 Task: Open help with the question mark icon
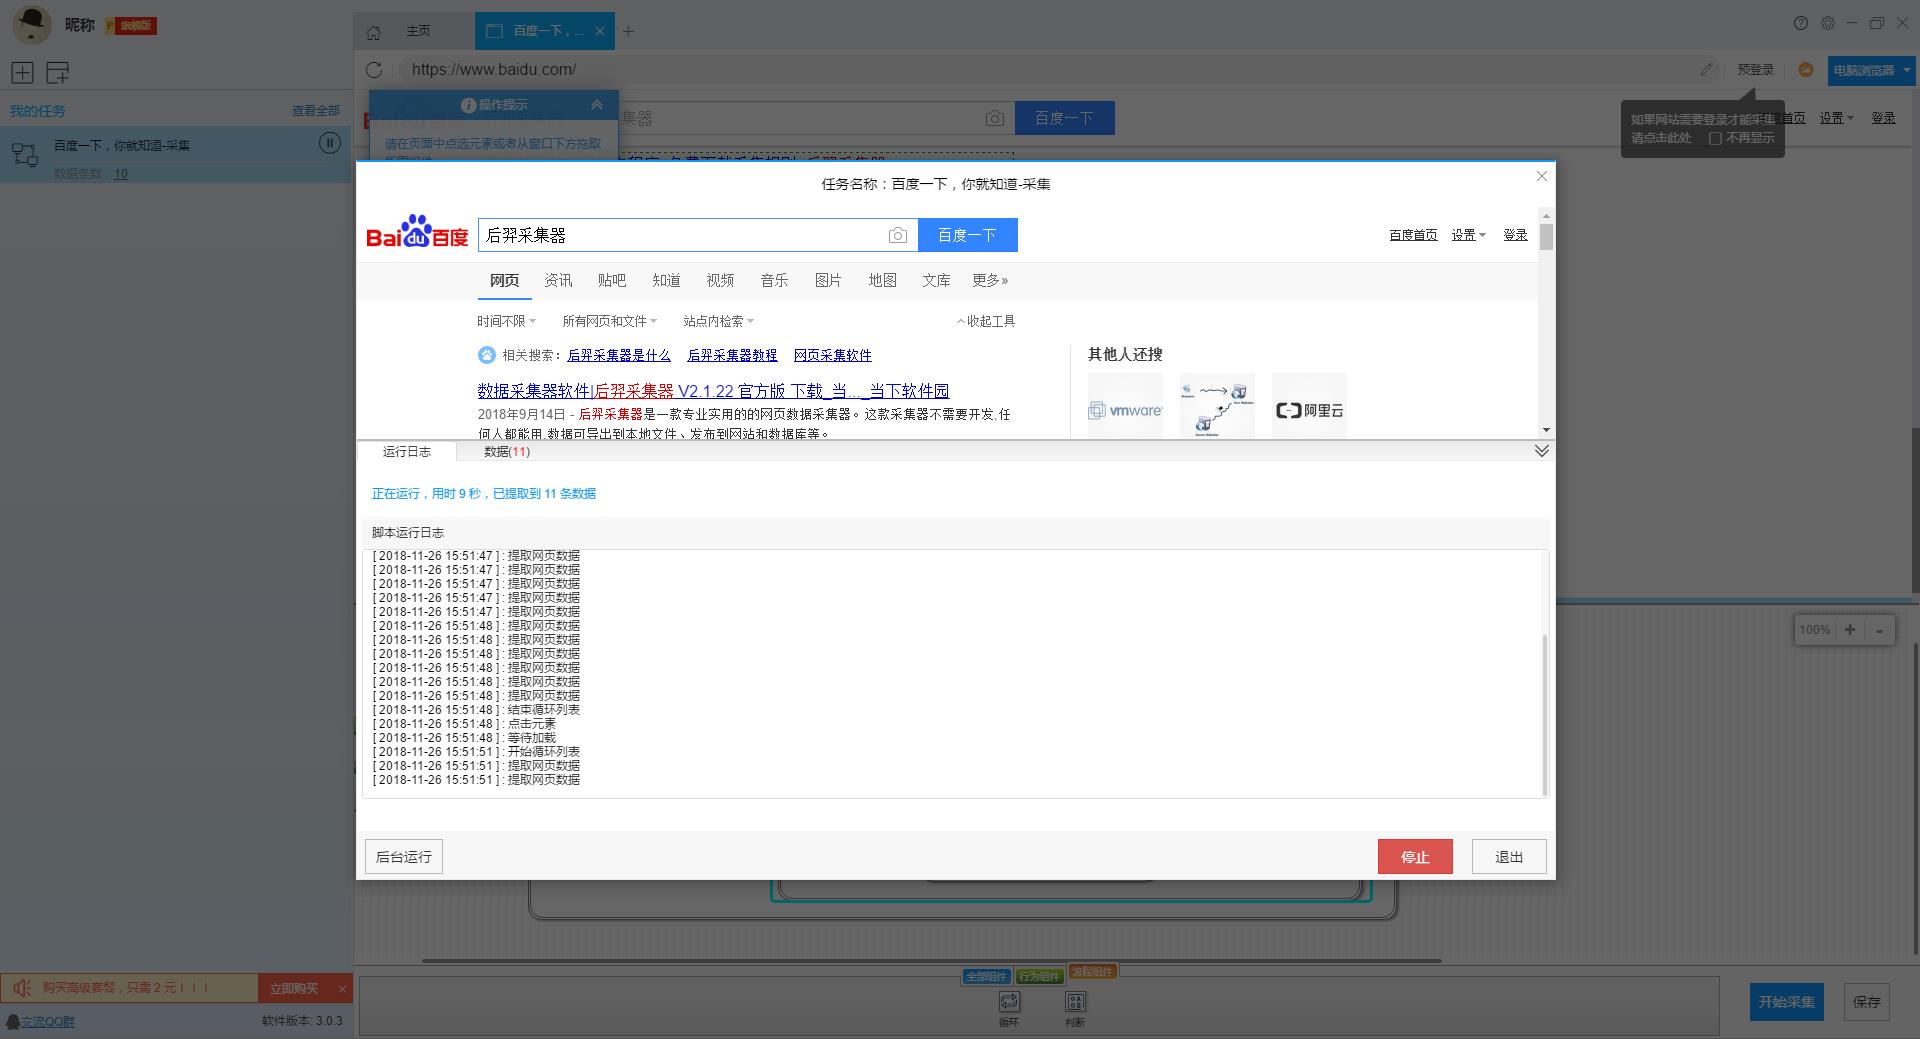[1801, 23]
